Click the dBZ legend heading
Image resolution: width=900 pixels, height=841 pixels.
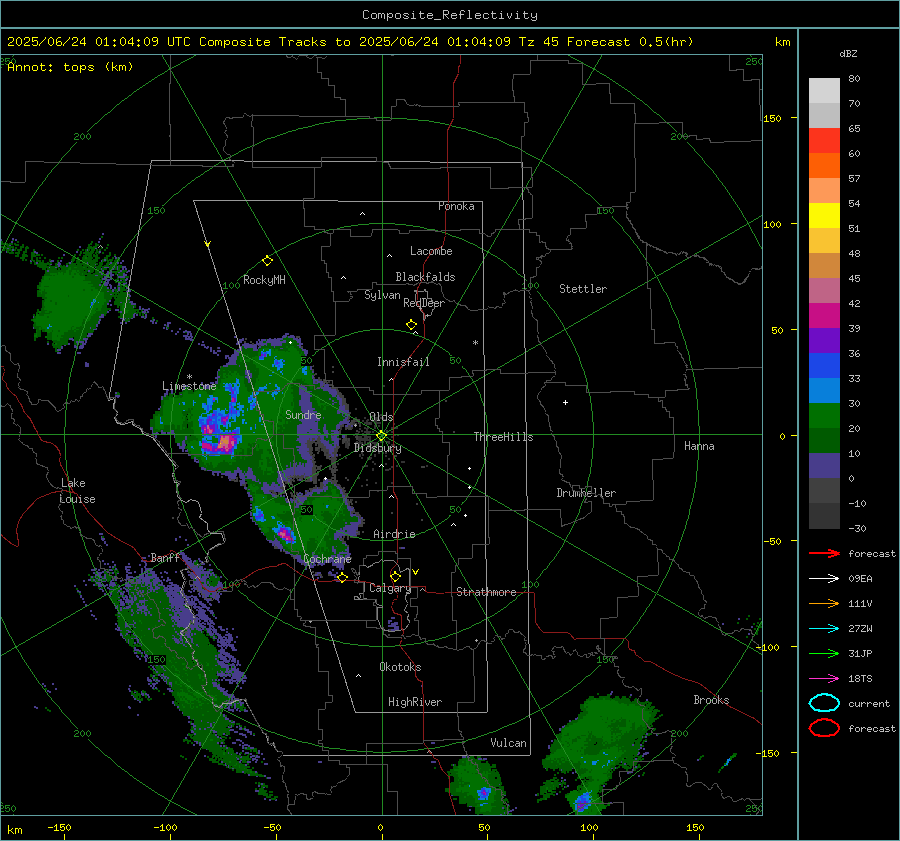(x=848, y=53)
